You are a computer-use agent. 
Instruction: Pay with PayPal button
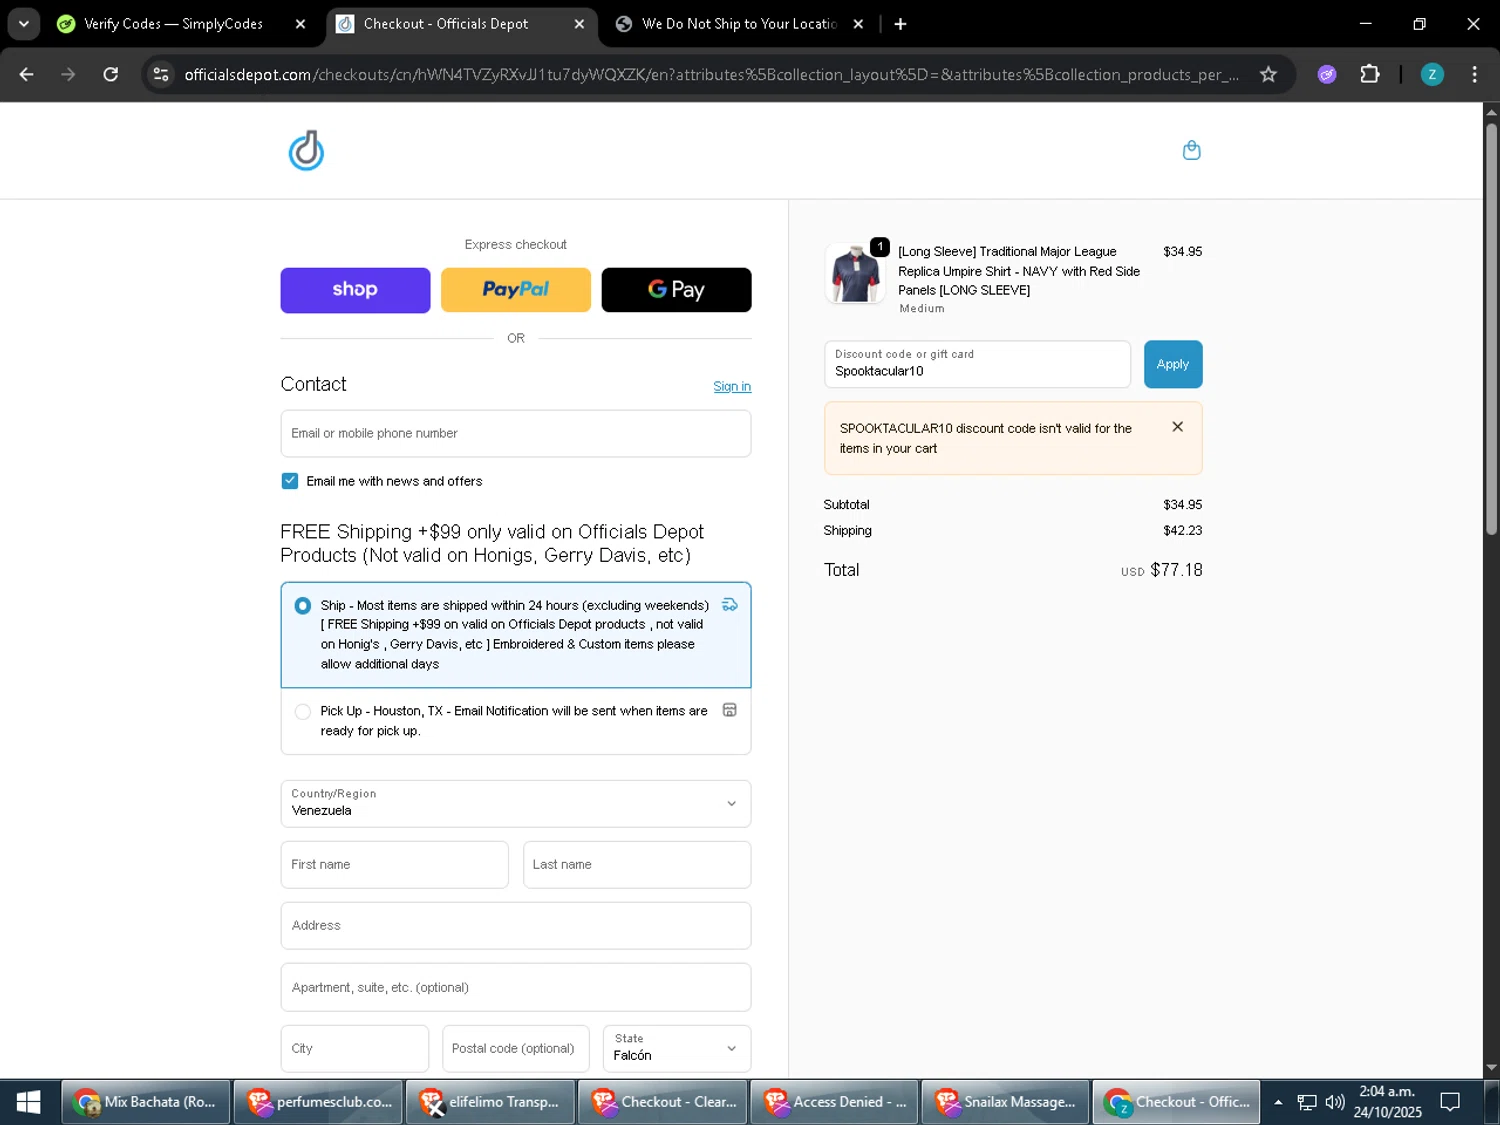coord(516,290)
